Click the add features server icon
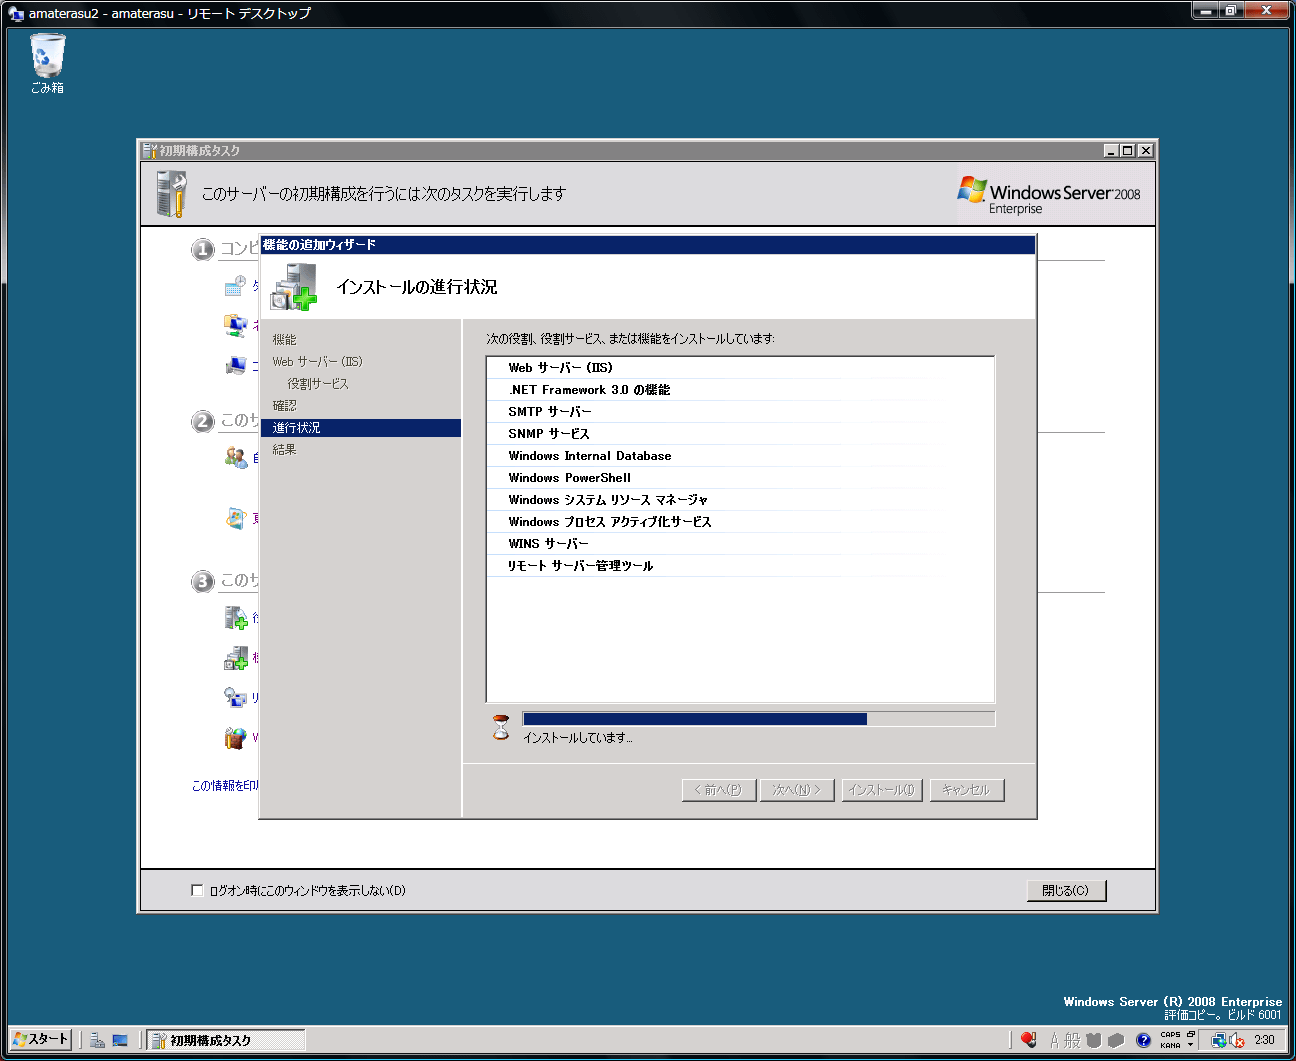The image size is (1296, 1061). coord(235,658)
